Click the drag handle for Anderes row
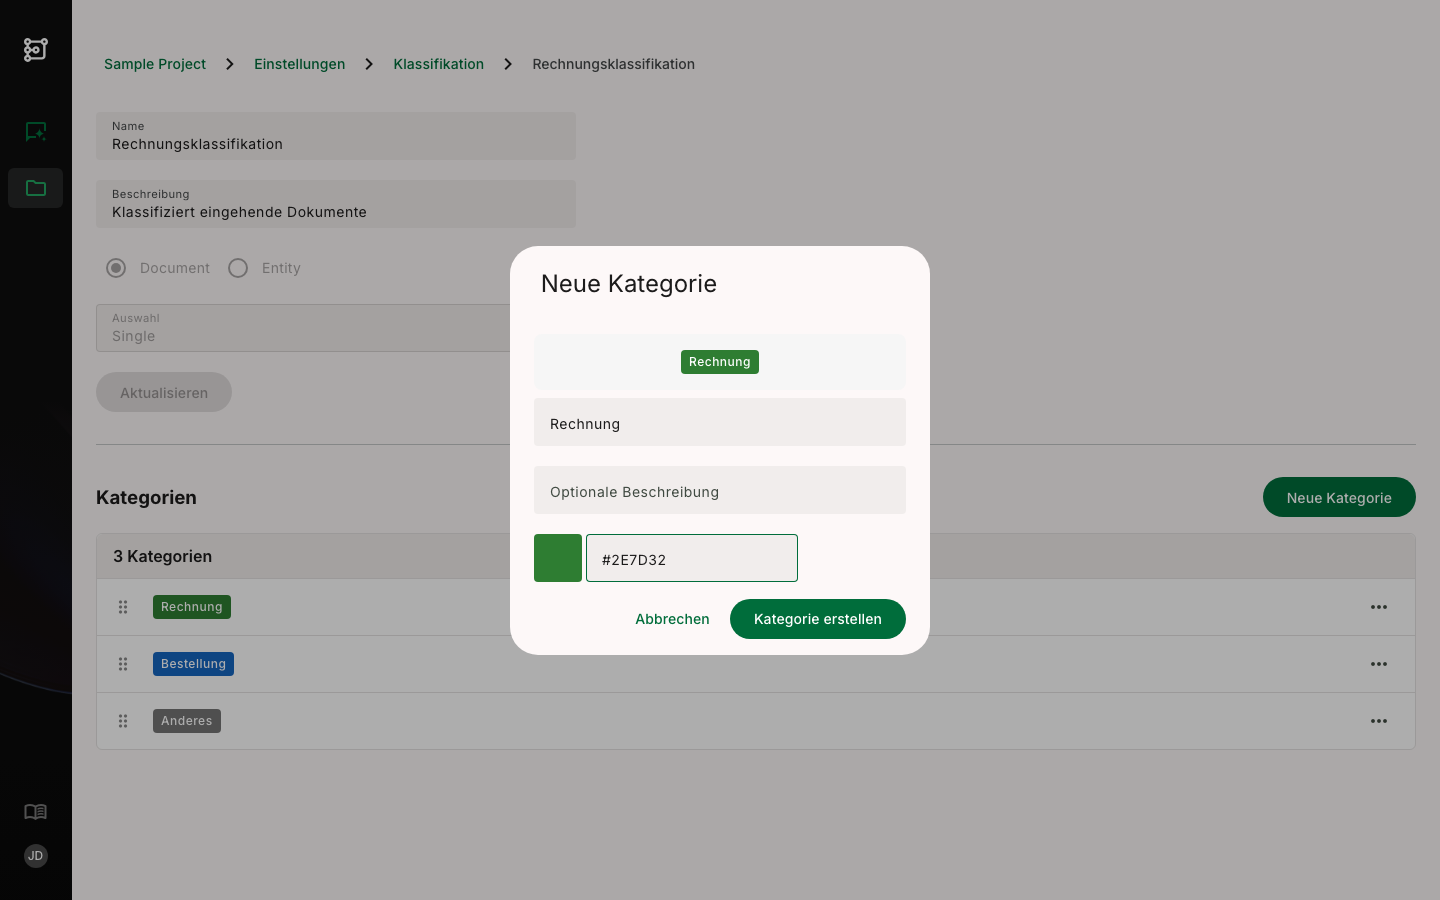This screenshot has height=900, width=1440. [x=123, y=721]
